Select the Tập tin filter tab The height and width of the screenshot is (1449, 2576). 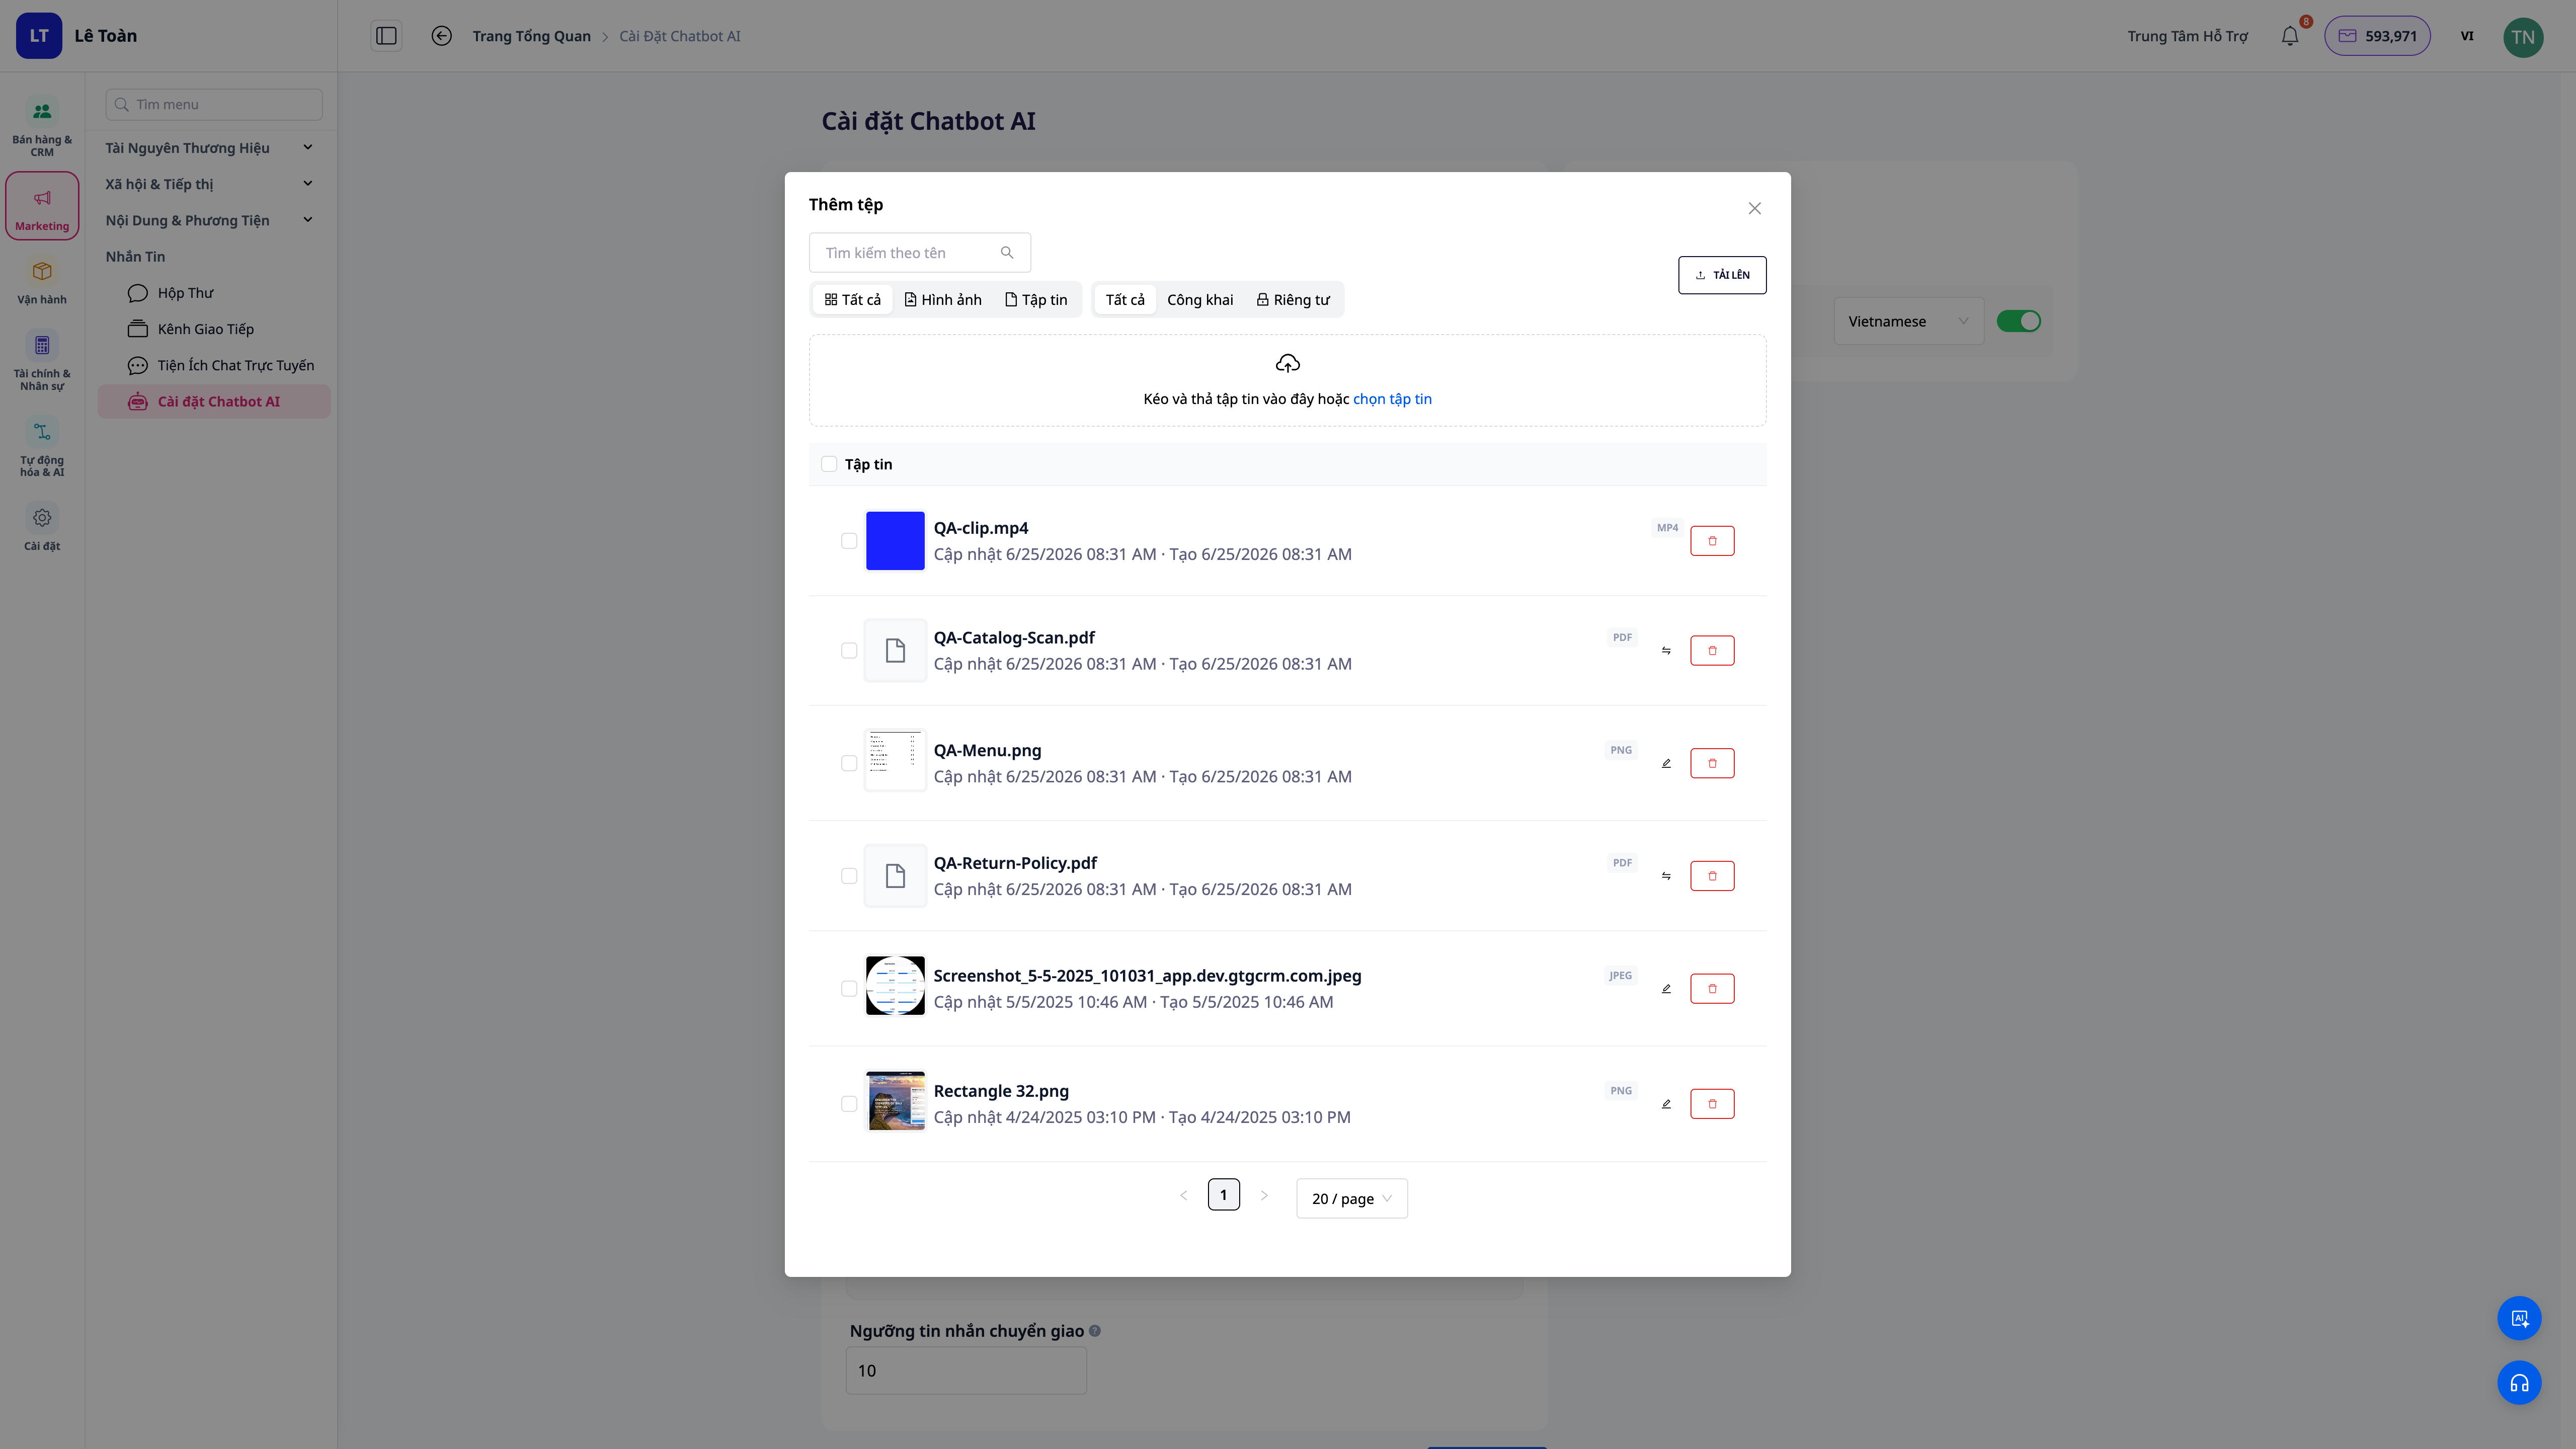[x=1035, y=300]
